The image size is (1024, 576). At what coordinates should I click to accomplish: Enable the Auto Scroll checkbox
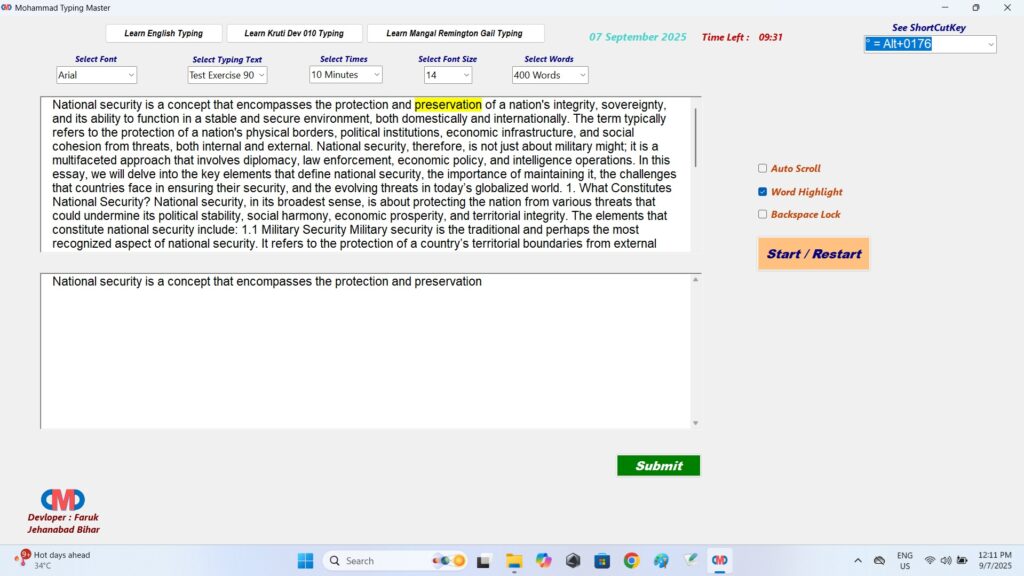[x=763, y=169]
